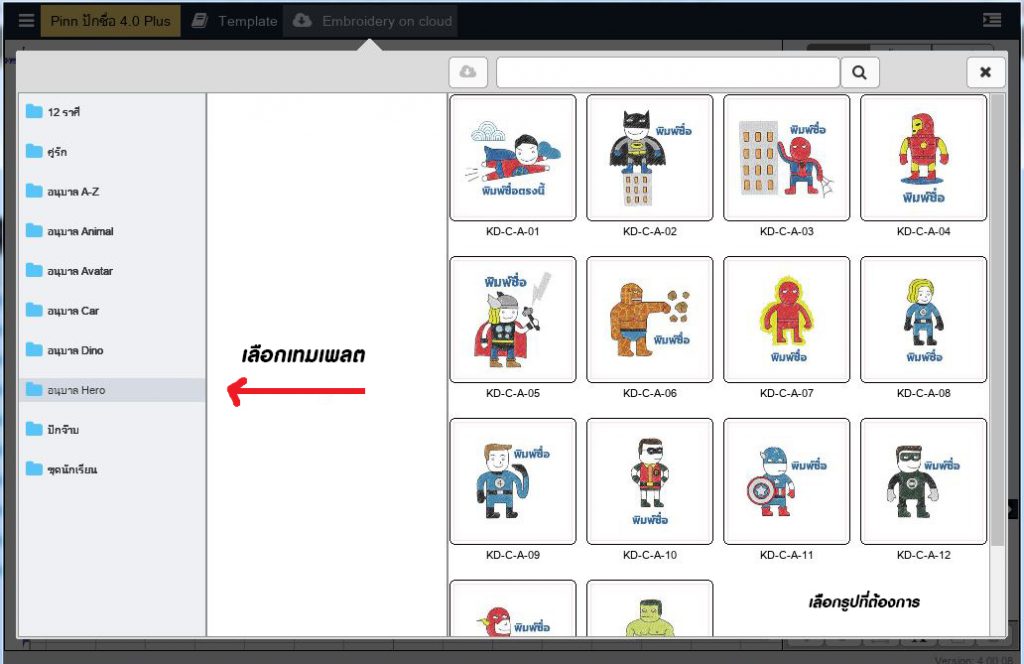1024x664 pixels.
Task: Select the Spider-Man template KD-C-A-03
Action: pyautogui.click(x=786, y=157)
